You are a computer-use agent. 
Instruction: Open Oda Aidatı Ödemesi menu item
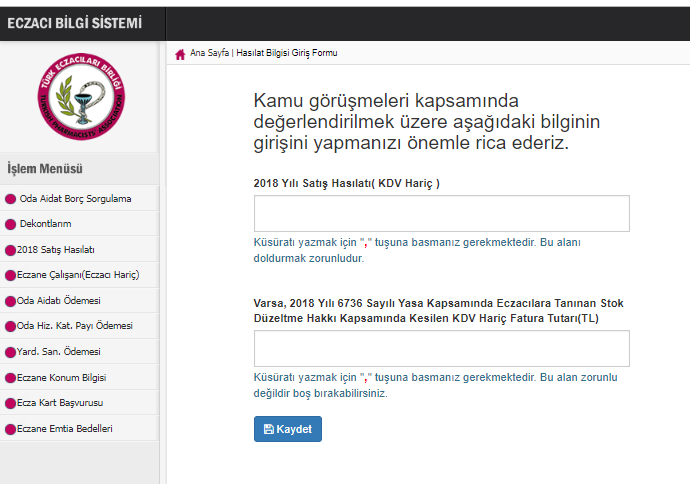(x=59, y=301)
